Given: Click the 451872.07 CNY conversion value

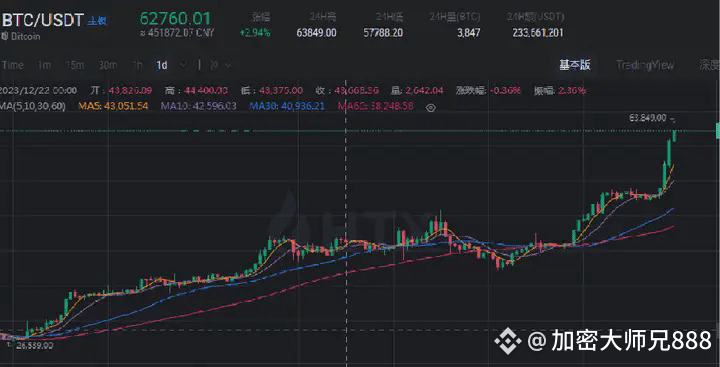Looking at the screenshot, I should [177, 33].
